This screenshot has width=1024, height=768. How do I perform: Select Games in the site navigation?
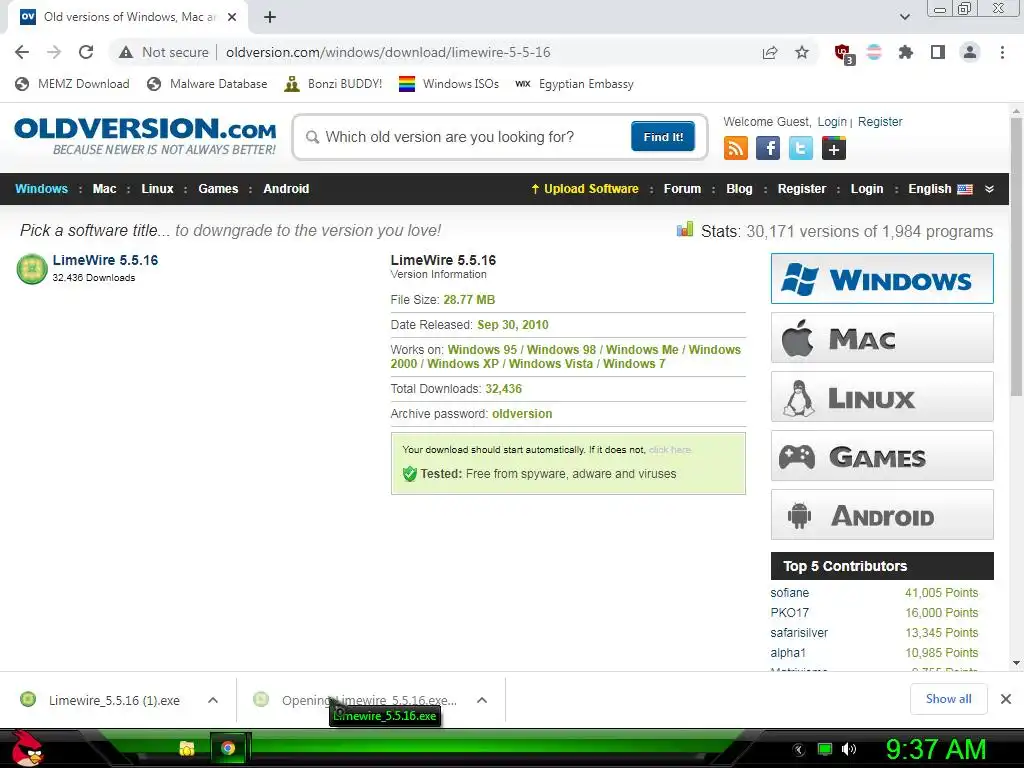(218, 189)
